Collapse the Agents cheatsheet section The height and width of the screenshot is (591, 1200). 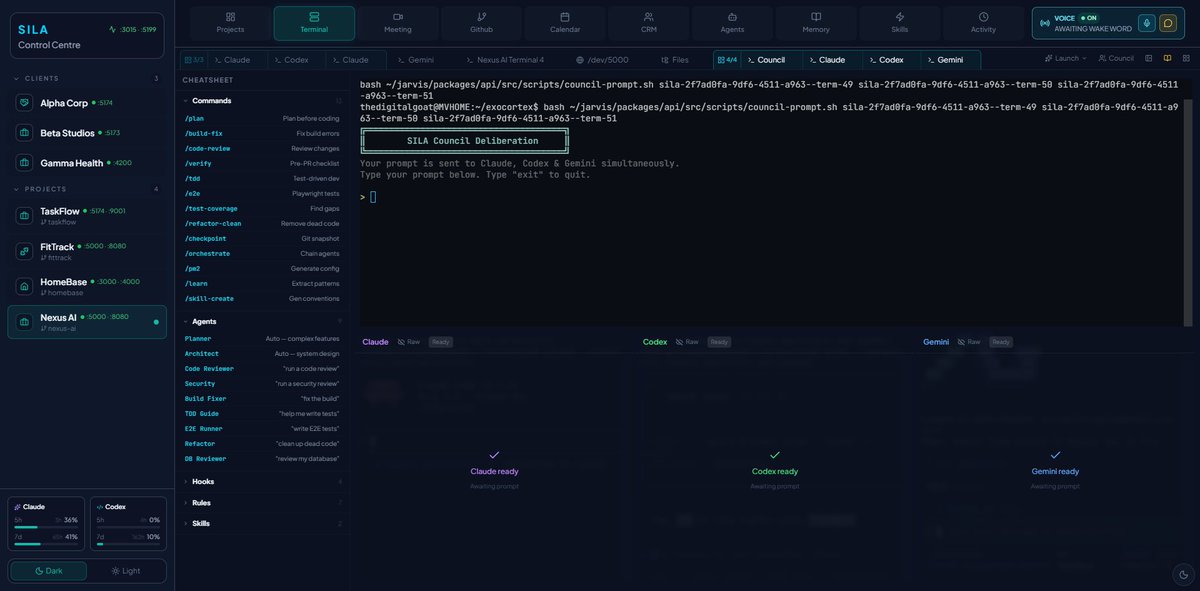tap(264, 321)
